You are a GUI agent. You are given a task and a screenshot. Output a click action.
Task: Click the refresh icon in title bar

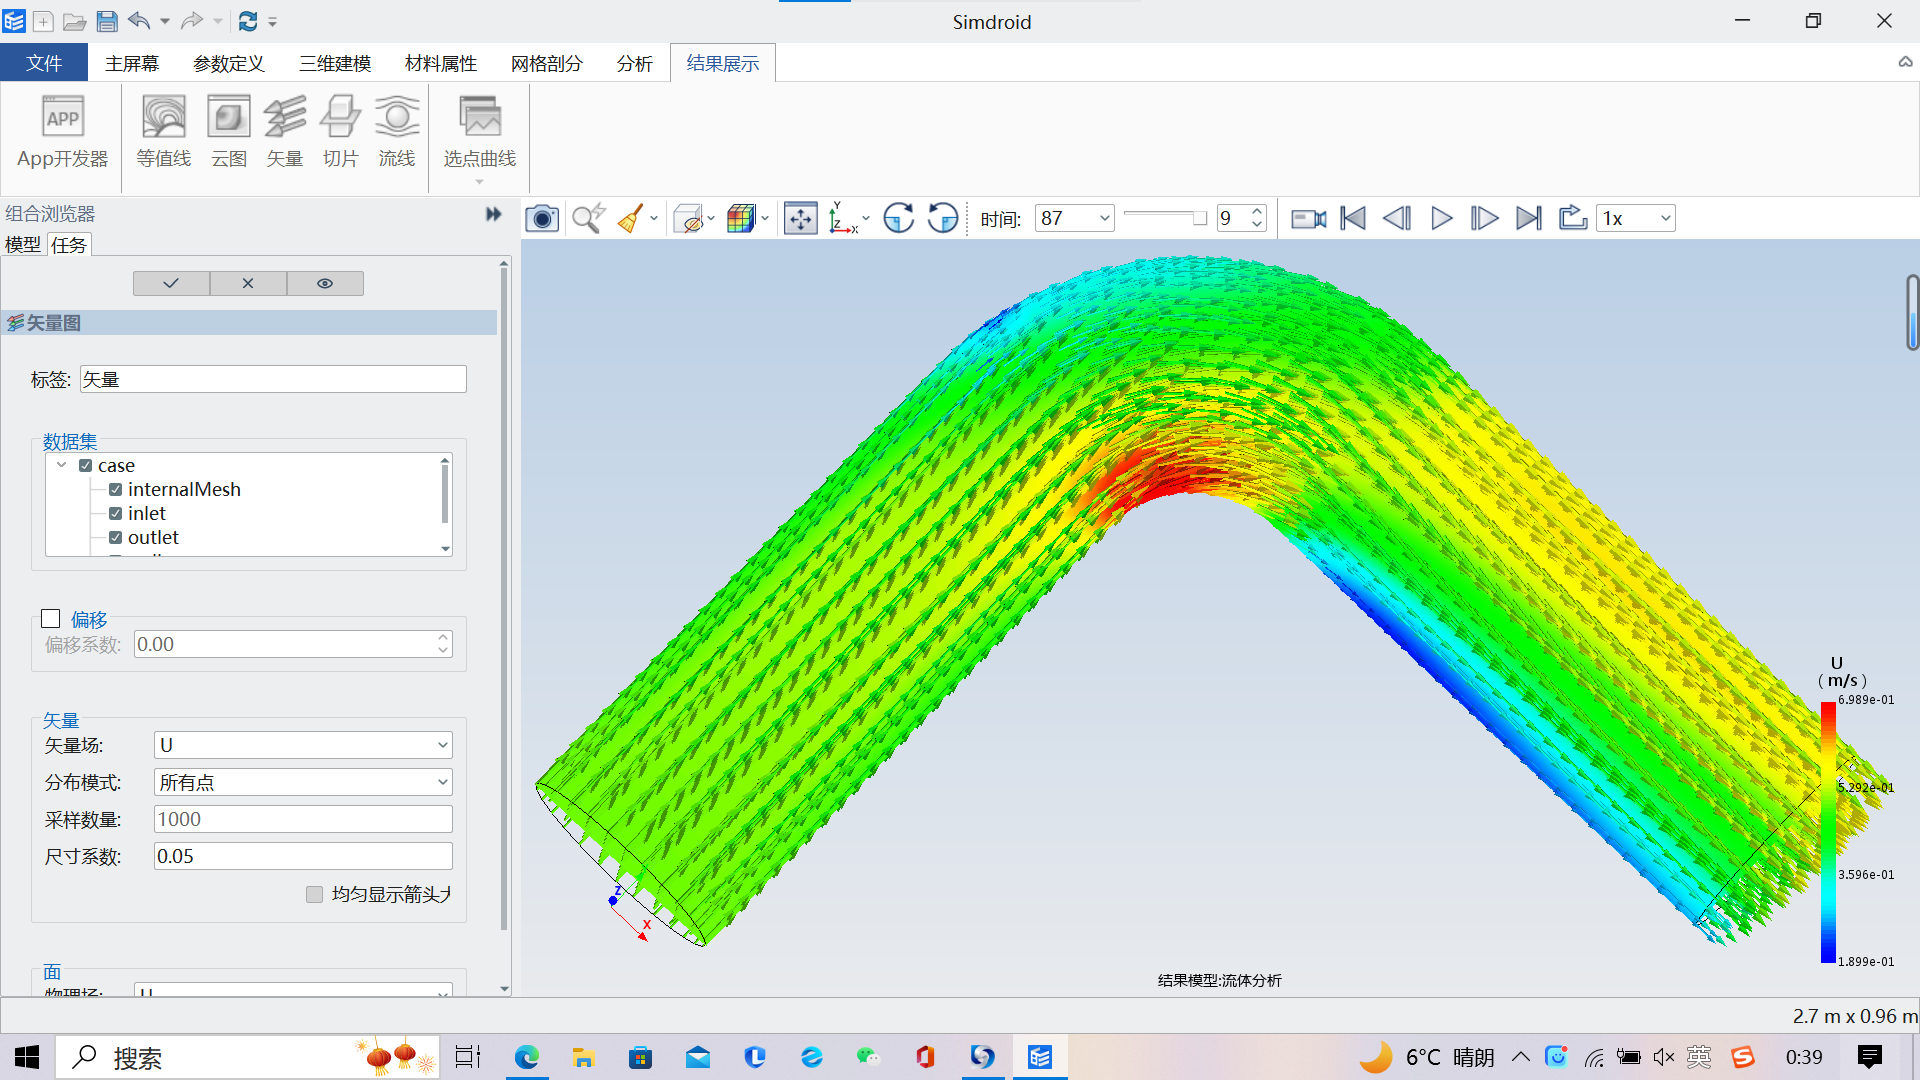[248, 21]
